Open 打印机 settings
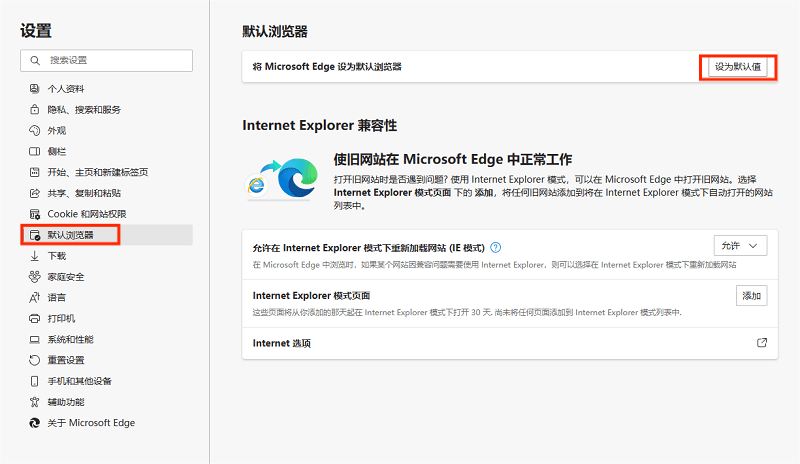 point(107,319)
